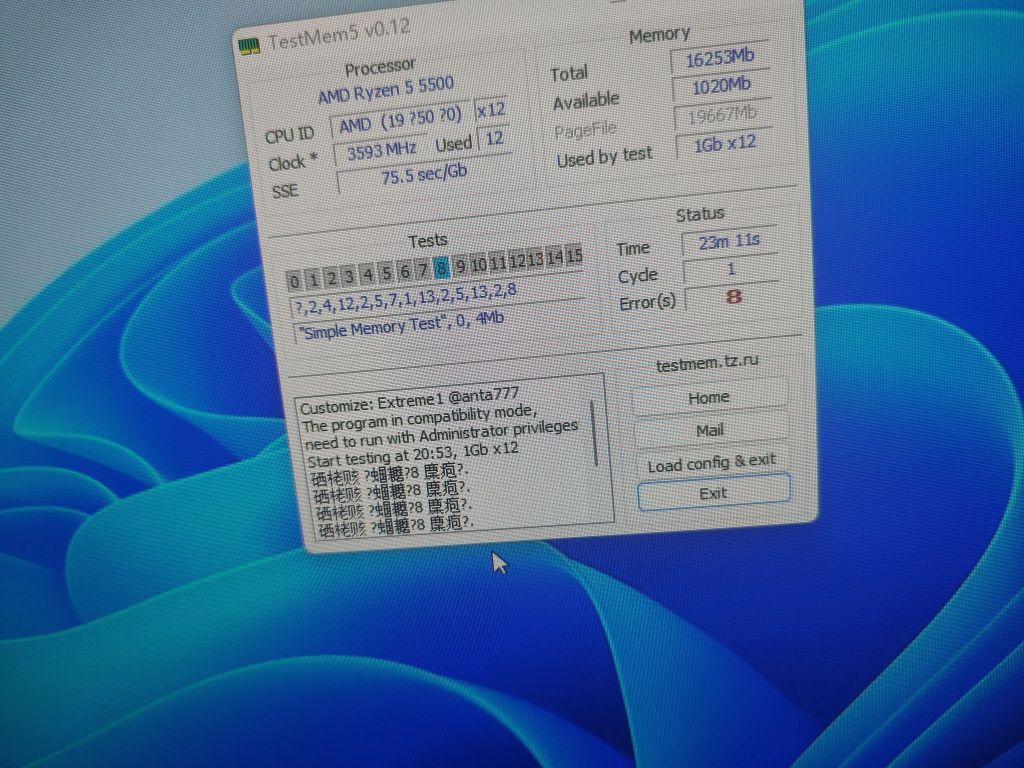The image size is (1024, 768).
Task: Click the red Error(s) count field
Action: tap(734, 297)
